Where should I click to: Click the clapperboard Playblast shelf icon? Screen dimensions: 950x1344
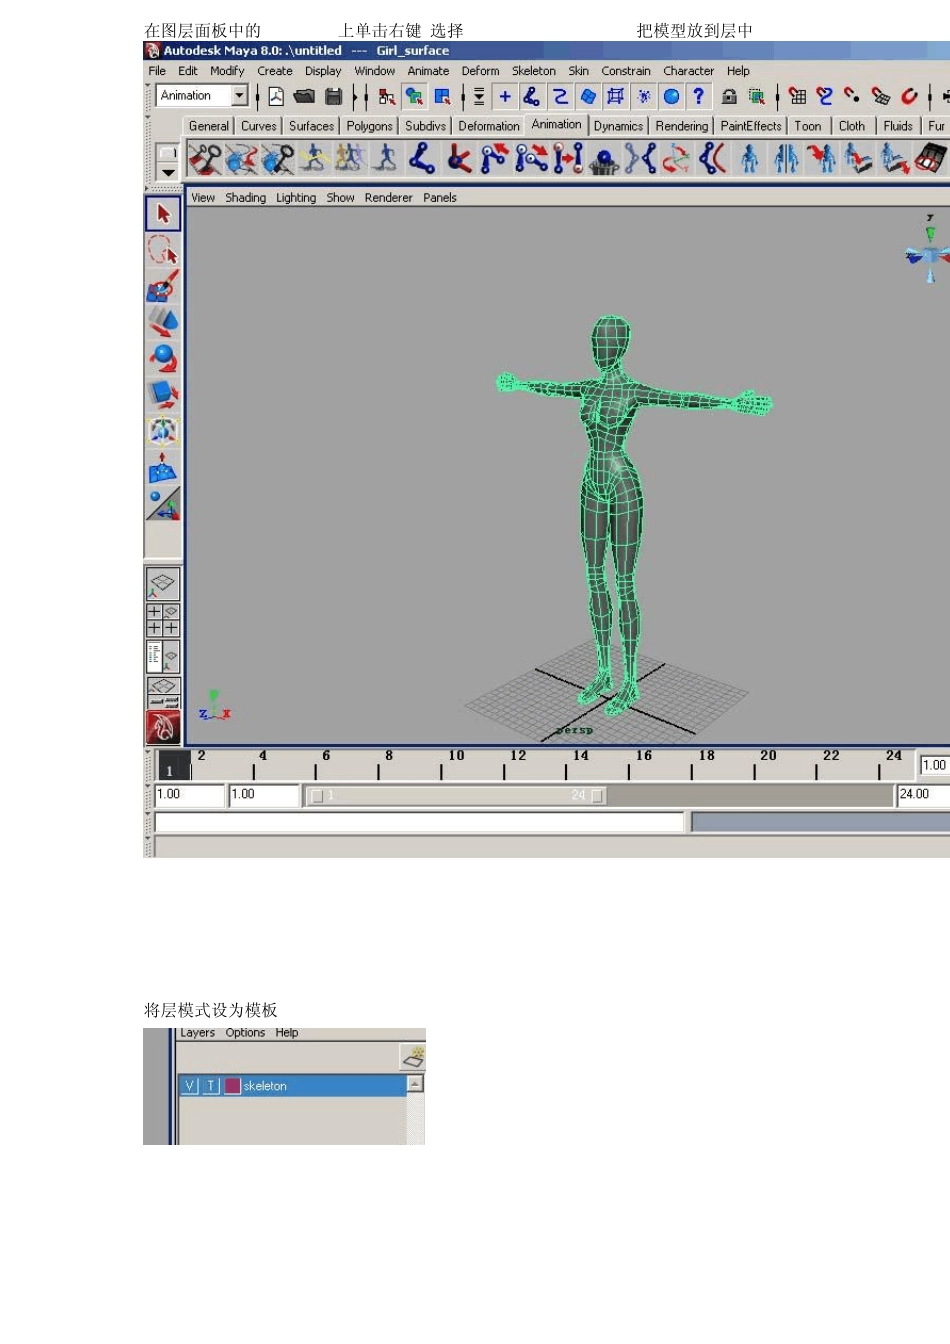click(x=931, y=158)
